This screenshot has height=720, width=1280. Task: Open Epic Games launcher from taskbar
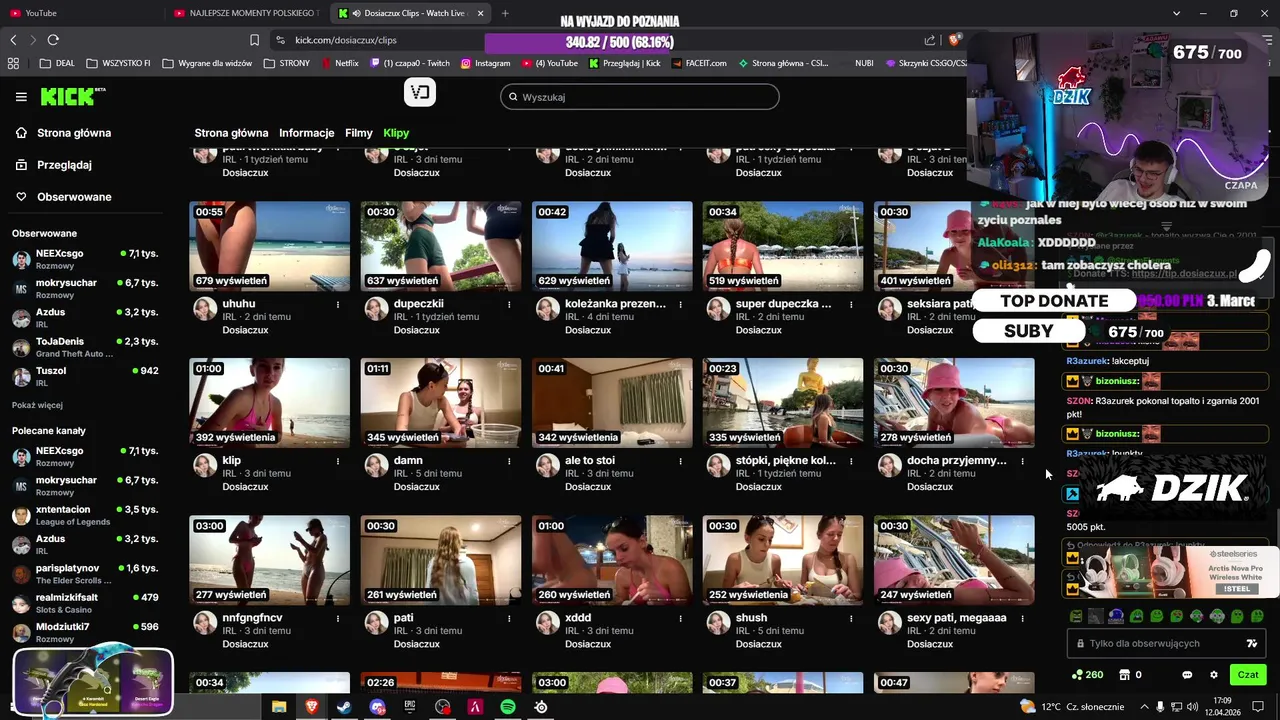pos(410,707)
